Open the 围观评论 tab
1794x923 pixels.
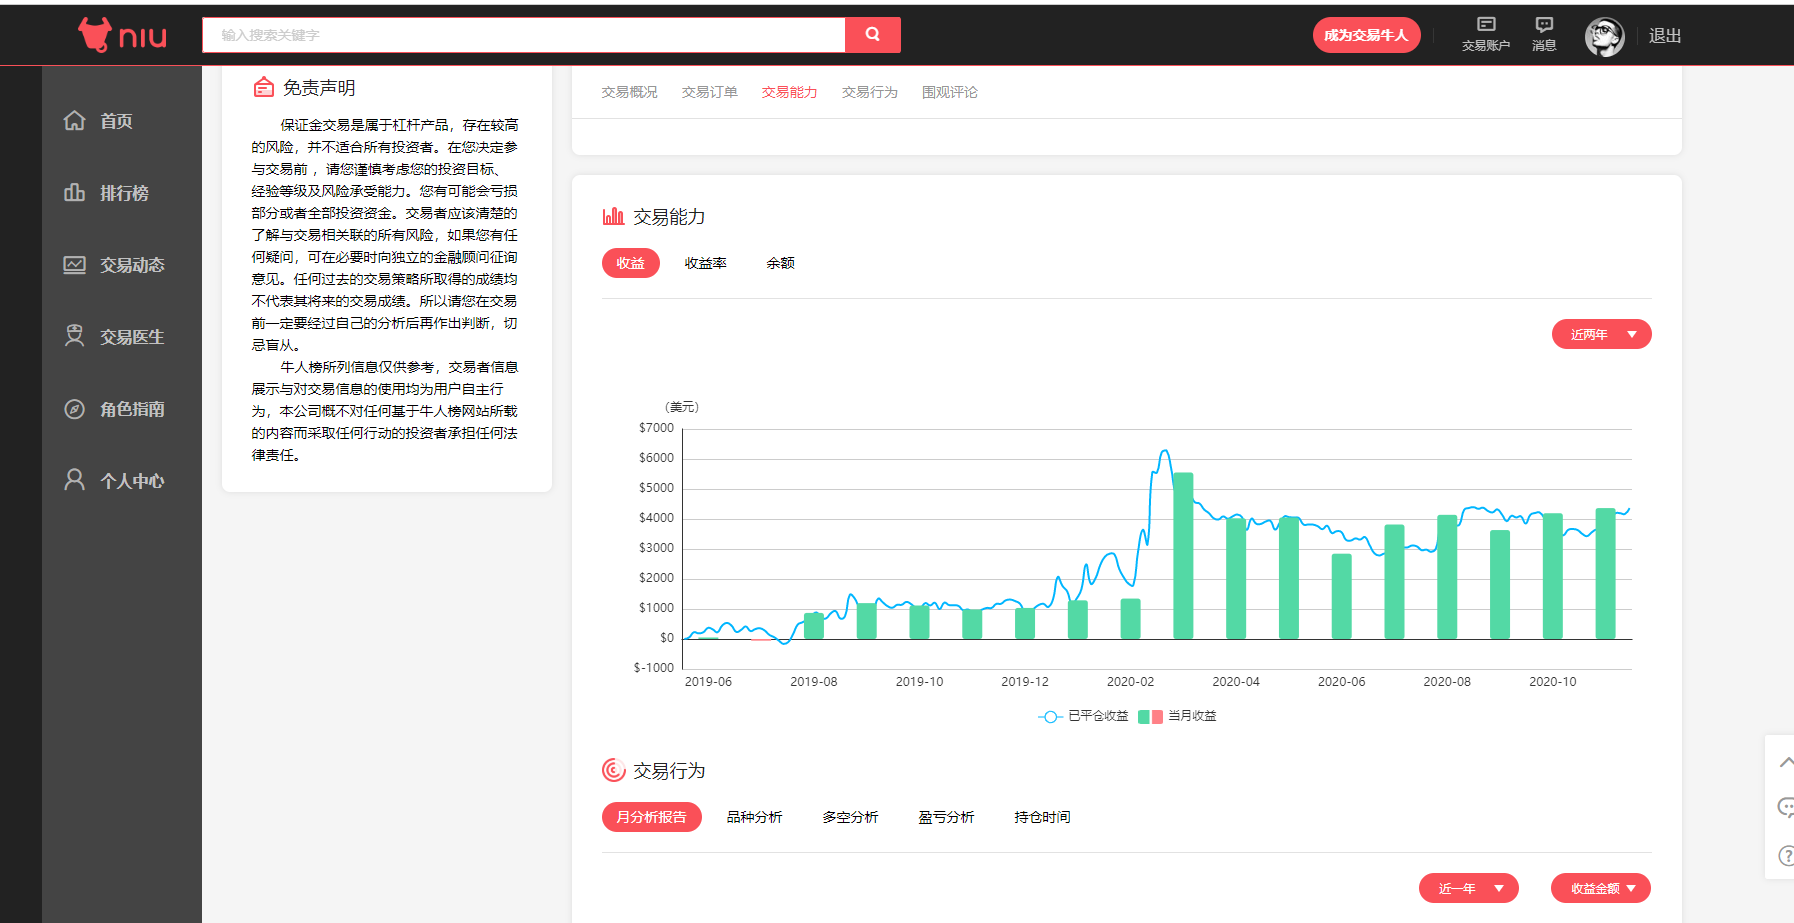[x=949, y=92]
